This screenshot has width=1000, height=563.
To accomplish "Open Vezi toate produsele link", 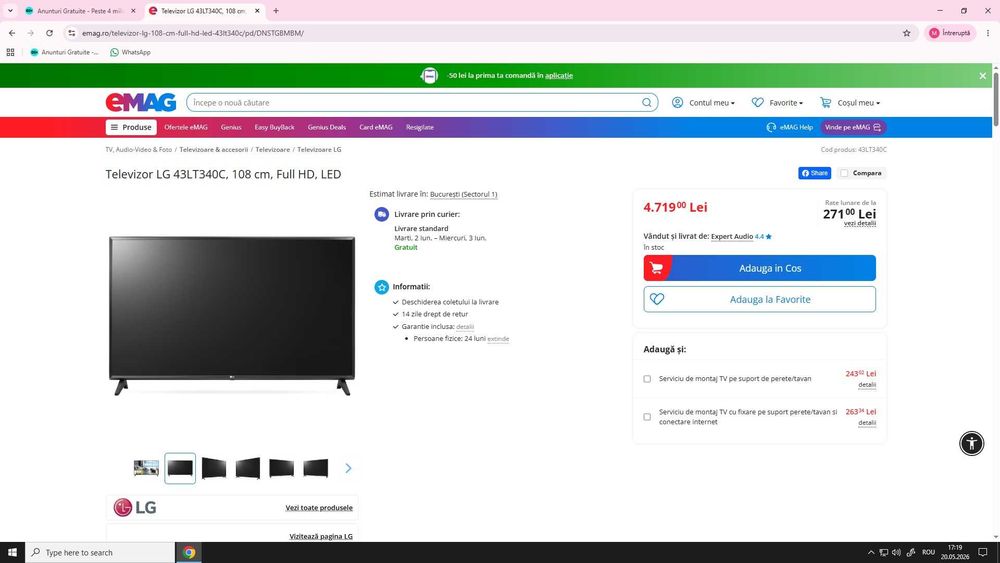I will point(319,508).
